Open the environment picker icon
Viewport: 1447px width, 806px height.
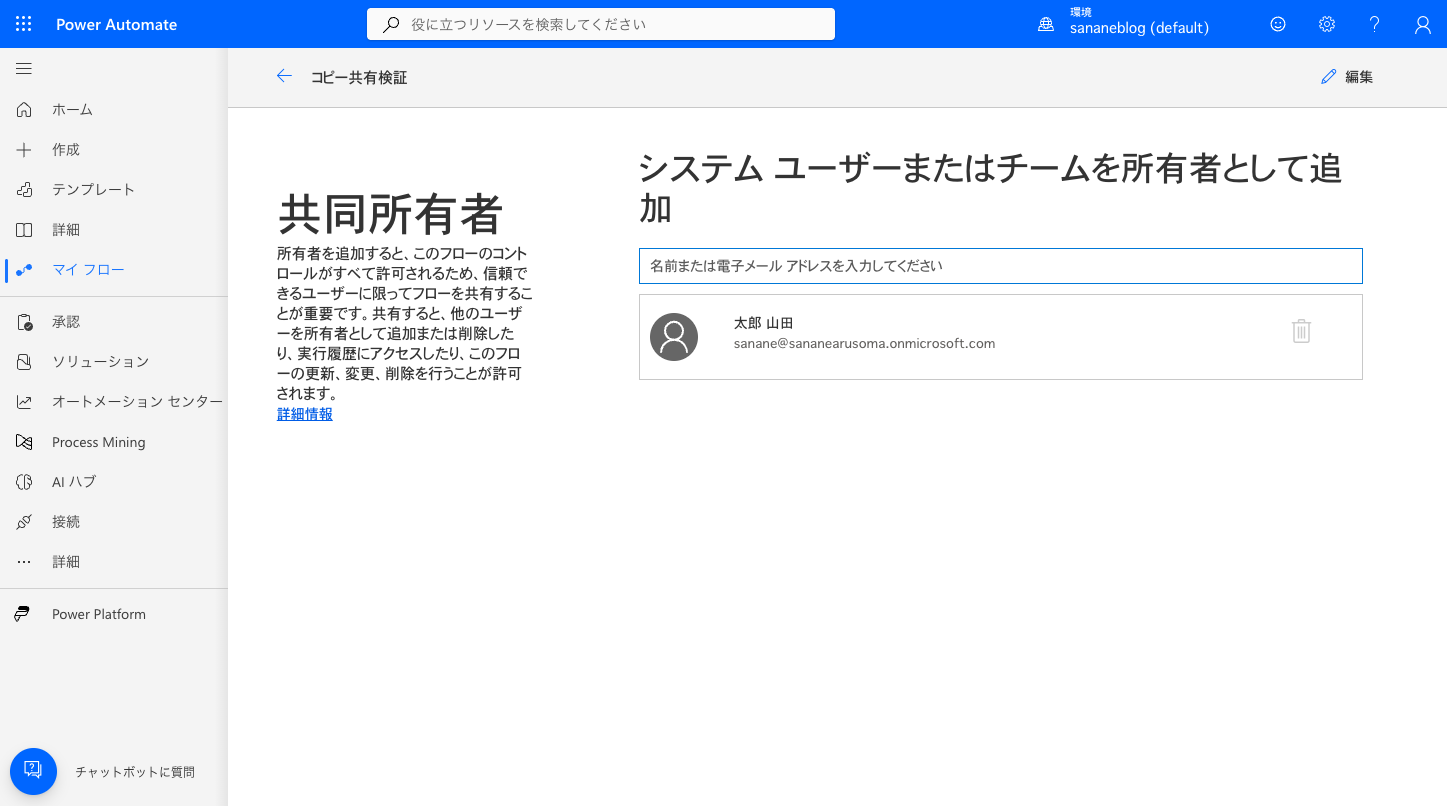pyautogui.click(x=1046, y=24)
